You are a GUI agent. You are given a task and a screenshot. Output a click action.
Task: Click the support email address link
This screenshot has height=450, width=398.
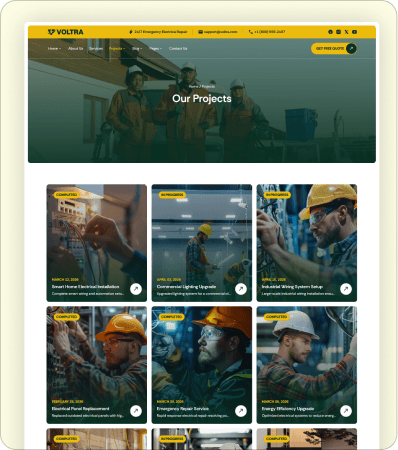click(x=220, y=32)
